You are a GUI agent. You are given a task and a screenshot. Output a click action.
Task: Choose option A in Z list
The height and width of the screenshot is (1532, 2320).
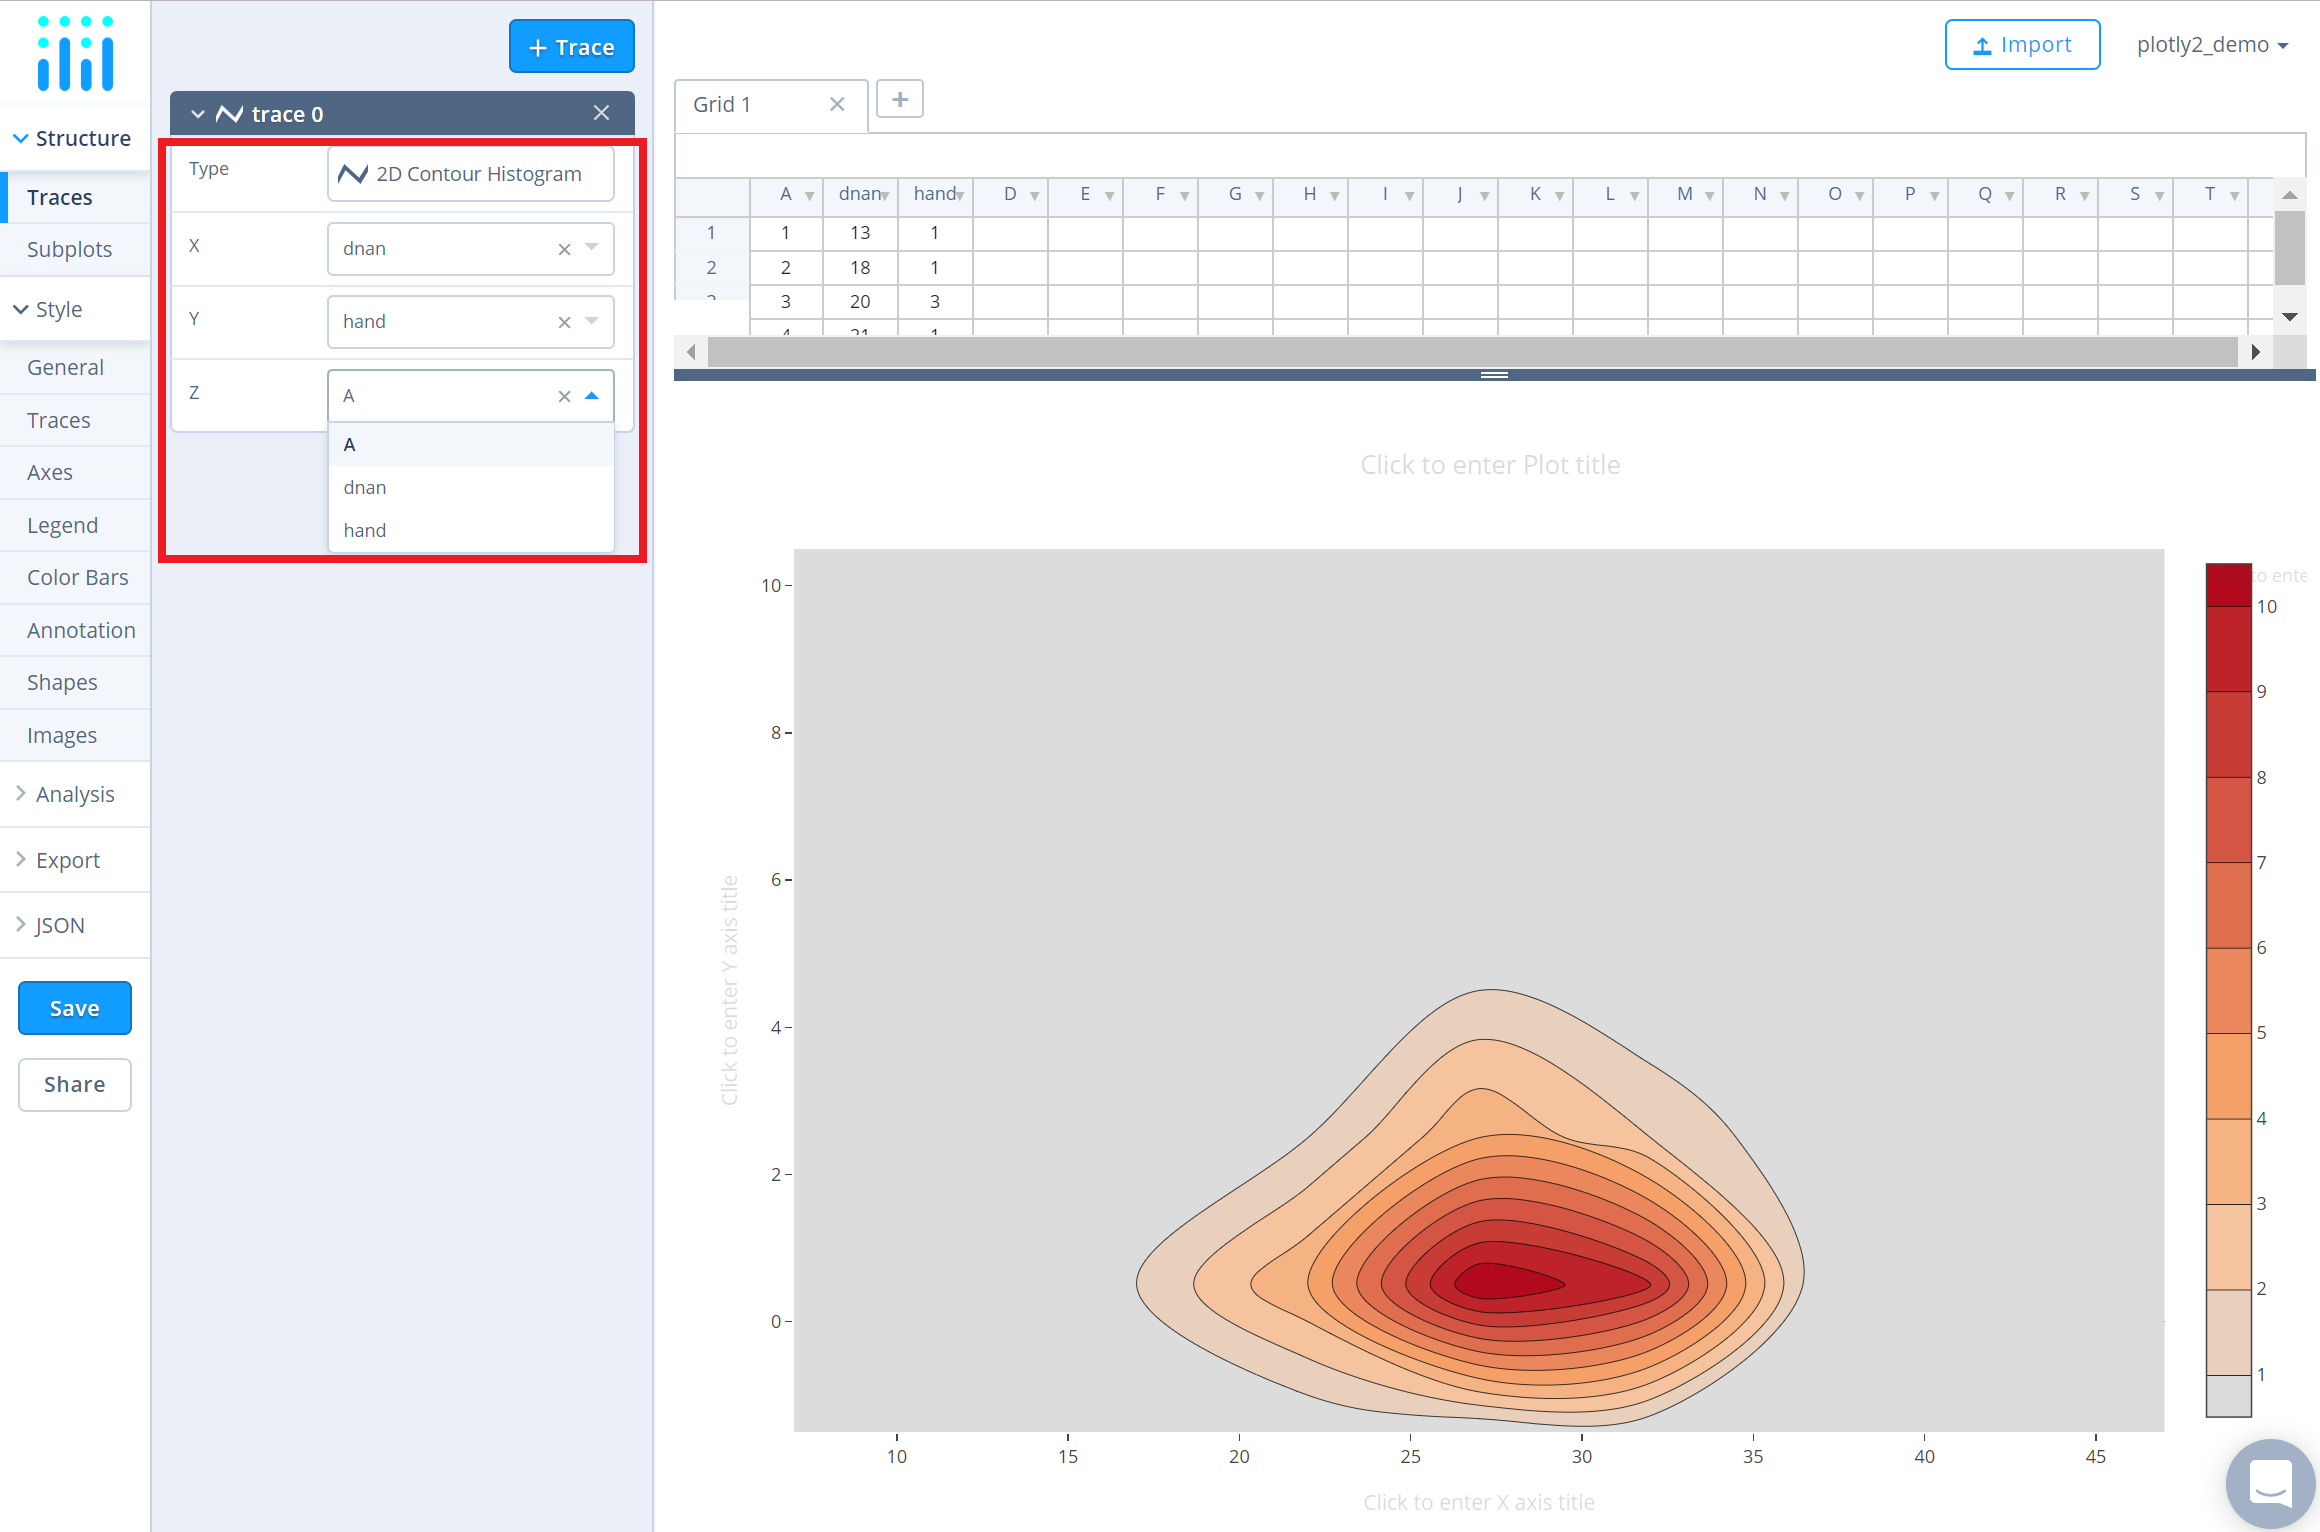coord(471,444)
